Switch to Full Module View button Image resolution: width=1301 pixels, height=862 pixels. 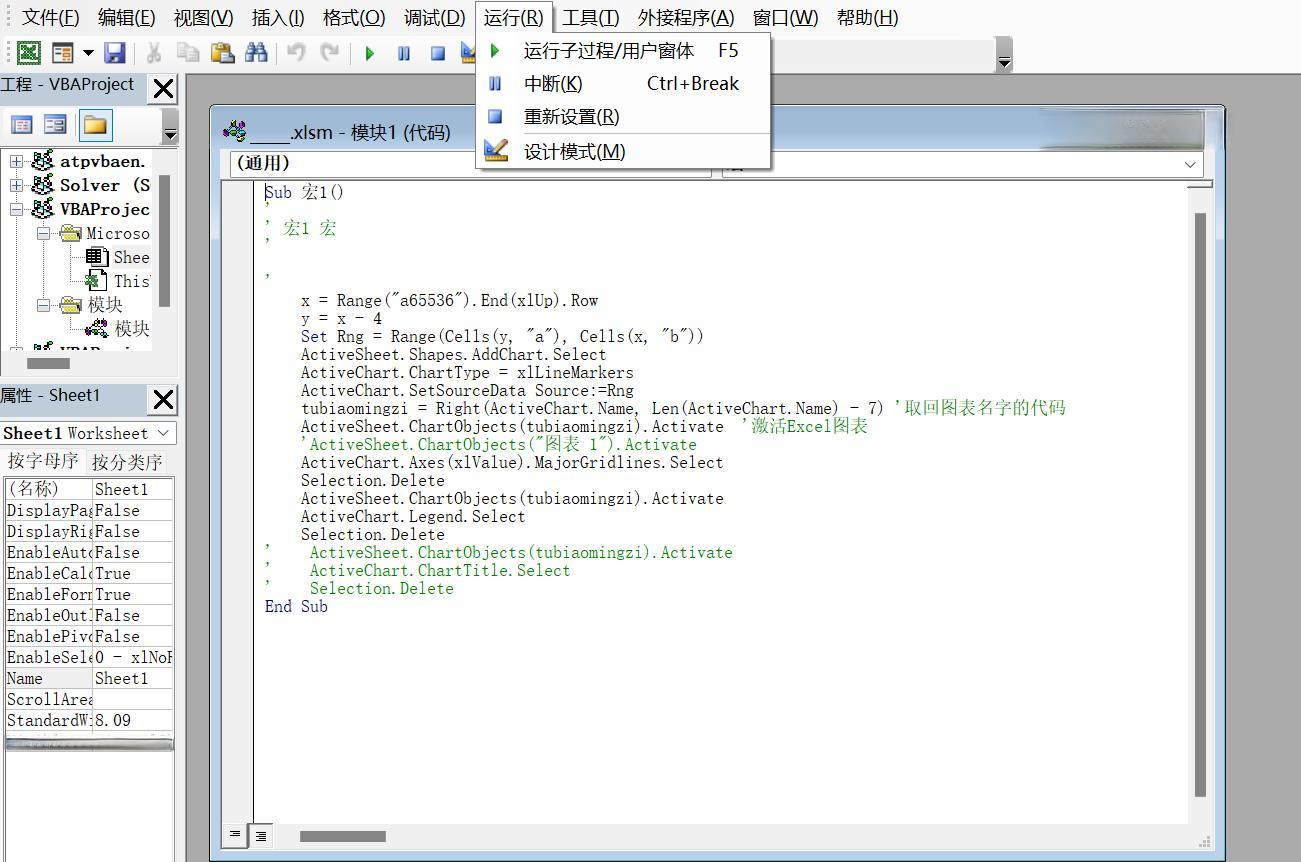point(260,835)
